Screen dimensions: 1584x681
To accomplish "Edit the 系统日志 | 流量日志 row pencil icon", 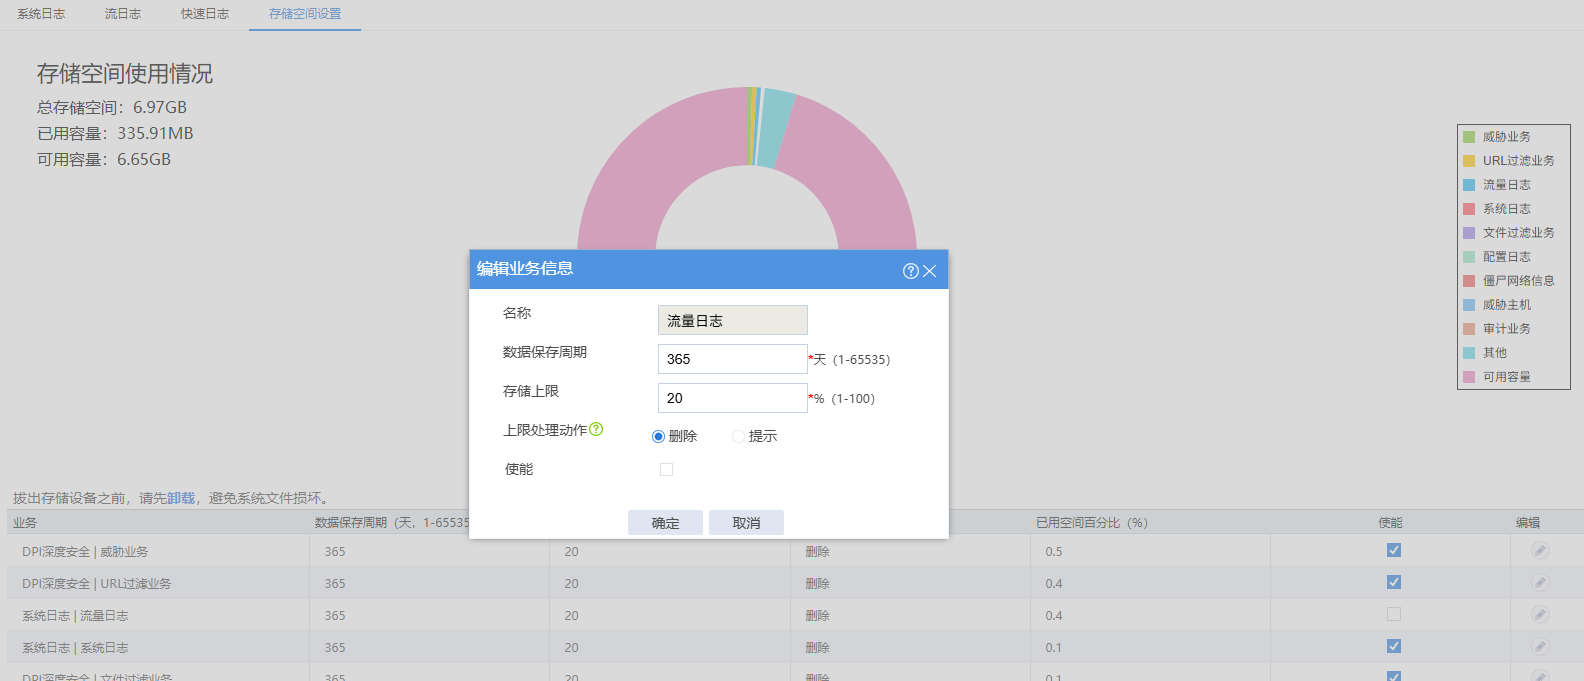I will pos(1540,615).
